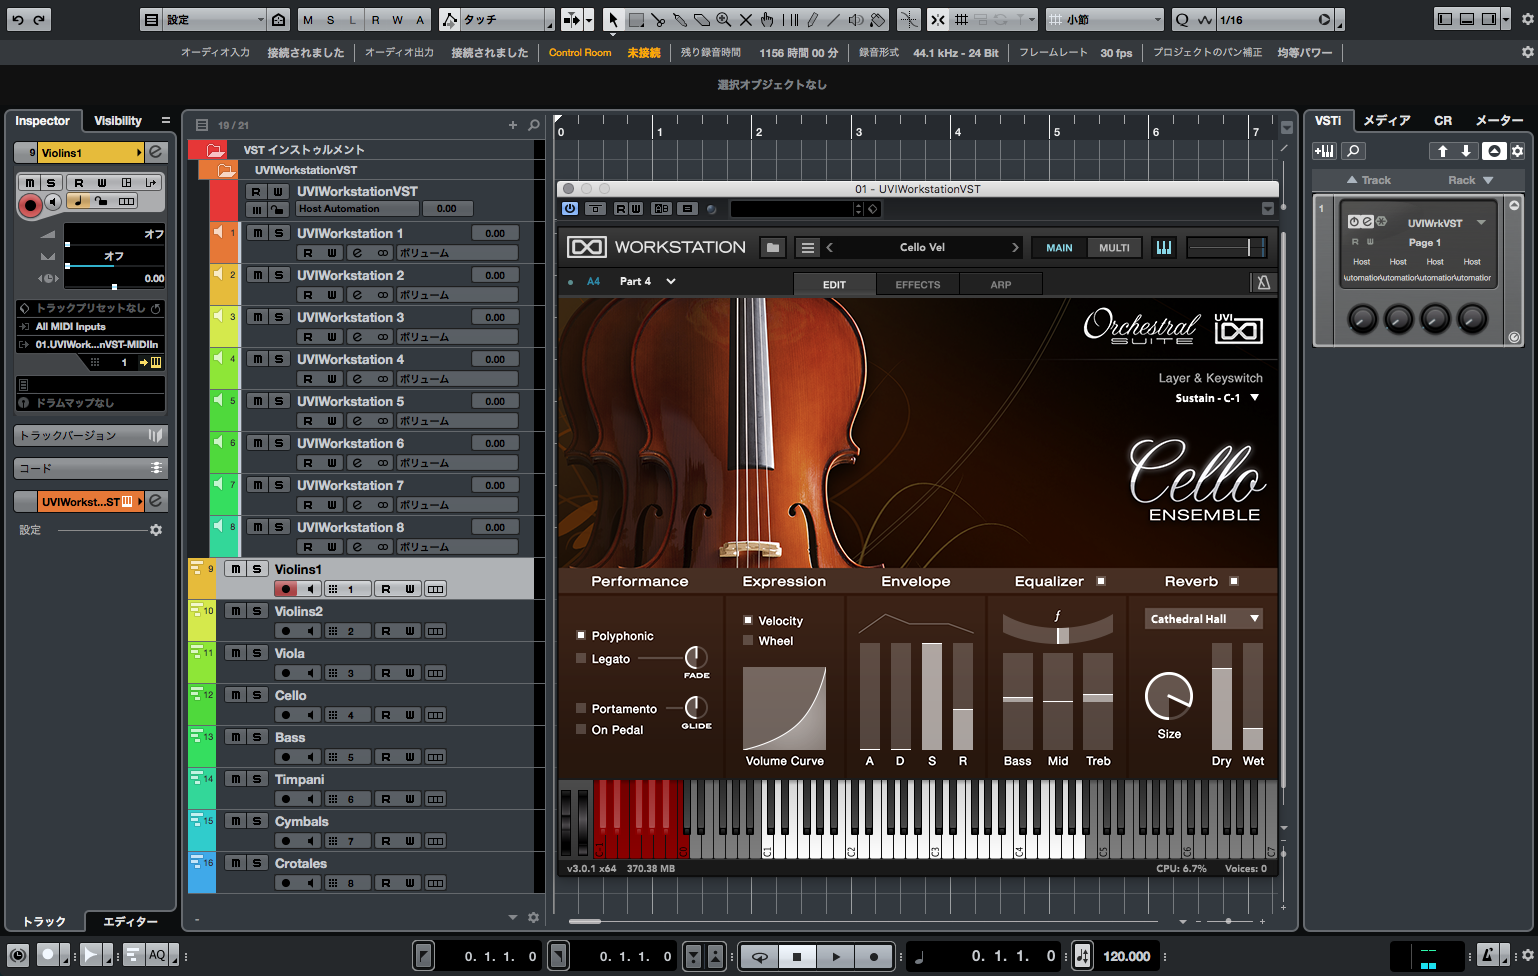Select the scissors split tool
Viewport: 1538px width, 976px height.
click(658, 20)
